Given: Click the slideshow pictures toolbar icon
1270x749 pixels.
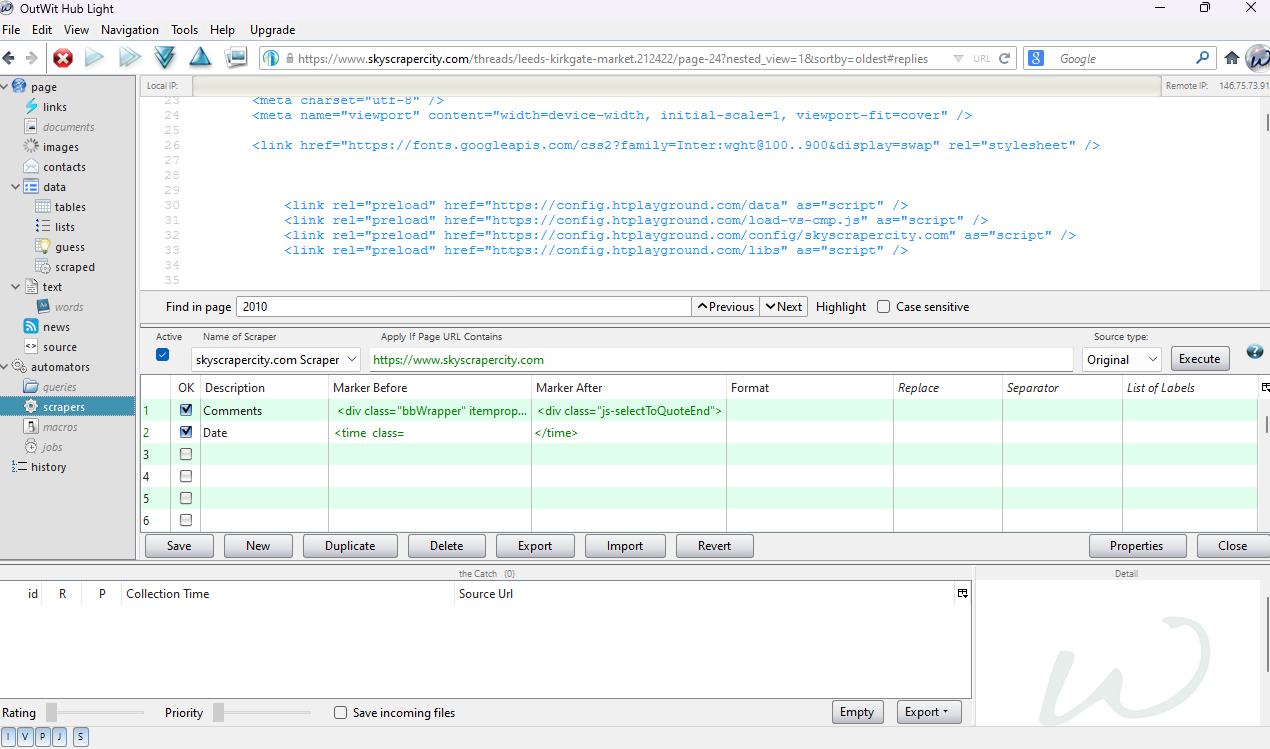Looking at the screenshot, I should (x=236, y=58).
